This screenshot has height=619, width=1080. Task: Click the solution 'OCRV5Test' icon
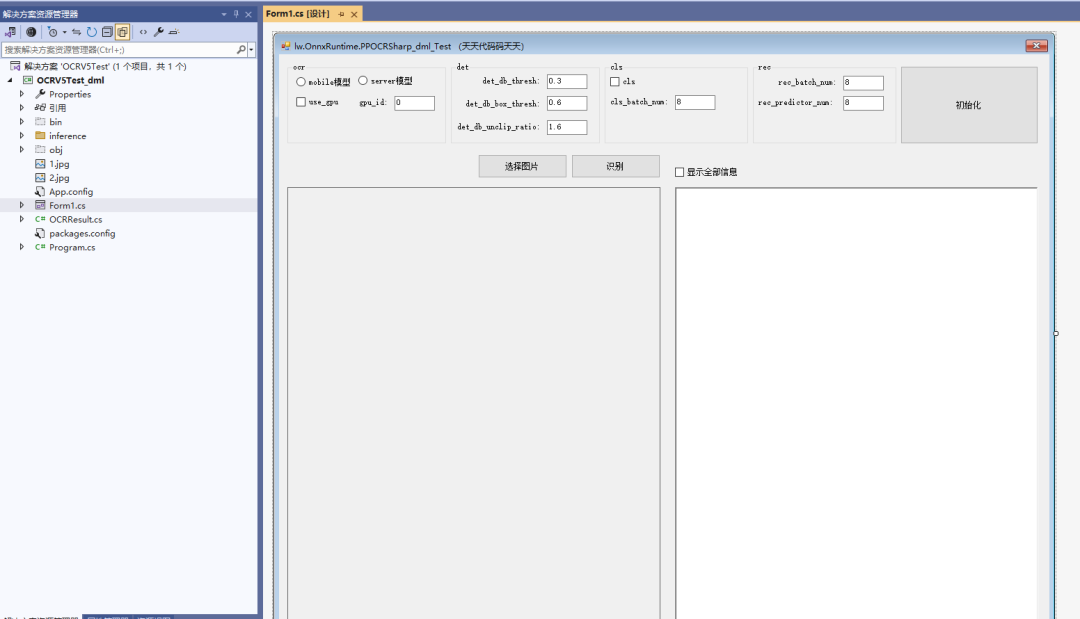point(15,66)
